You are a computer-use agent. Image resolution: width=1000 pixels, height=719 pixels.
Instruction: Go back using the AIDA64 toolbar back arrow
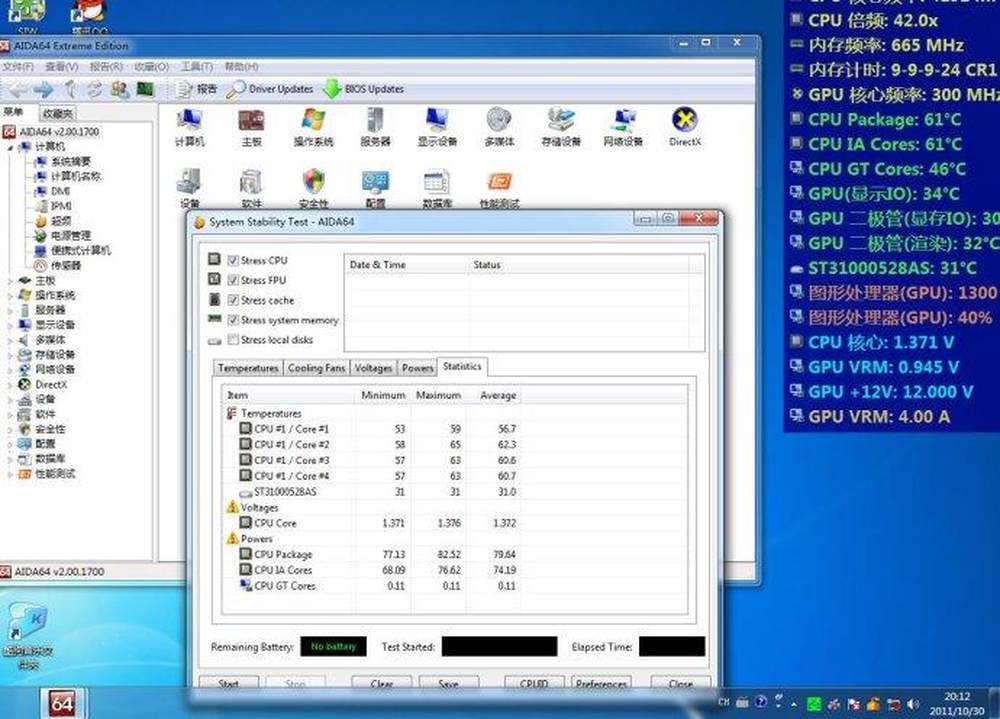click(18, 89)
